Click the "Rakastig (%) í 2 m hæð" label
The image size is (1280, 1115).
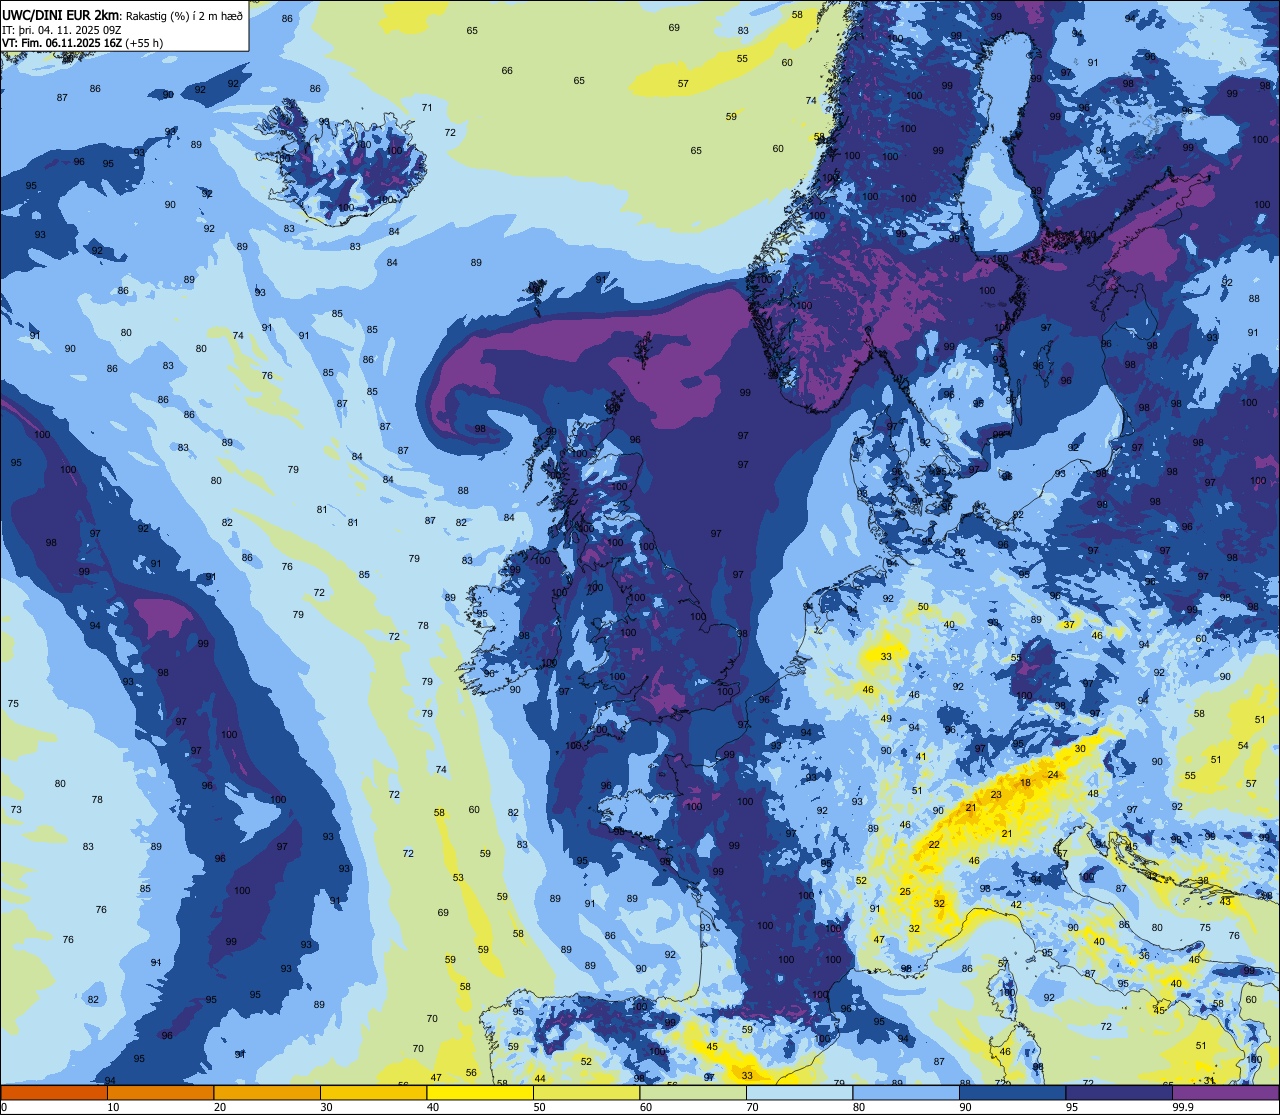[x=185, y=17]
